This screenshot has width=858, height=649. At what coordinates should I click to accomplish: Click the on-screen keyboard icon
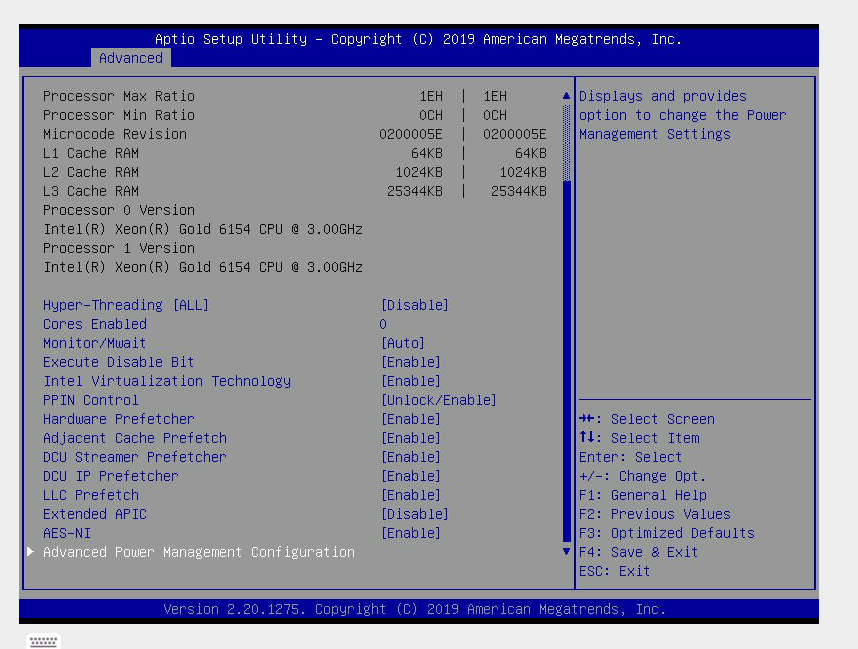(x=43, y=641)
